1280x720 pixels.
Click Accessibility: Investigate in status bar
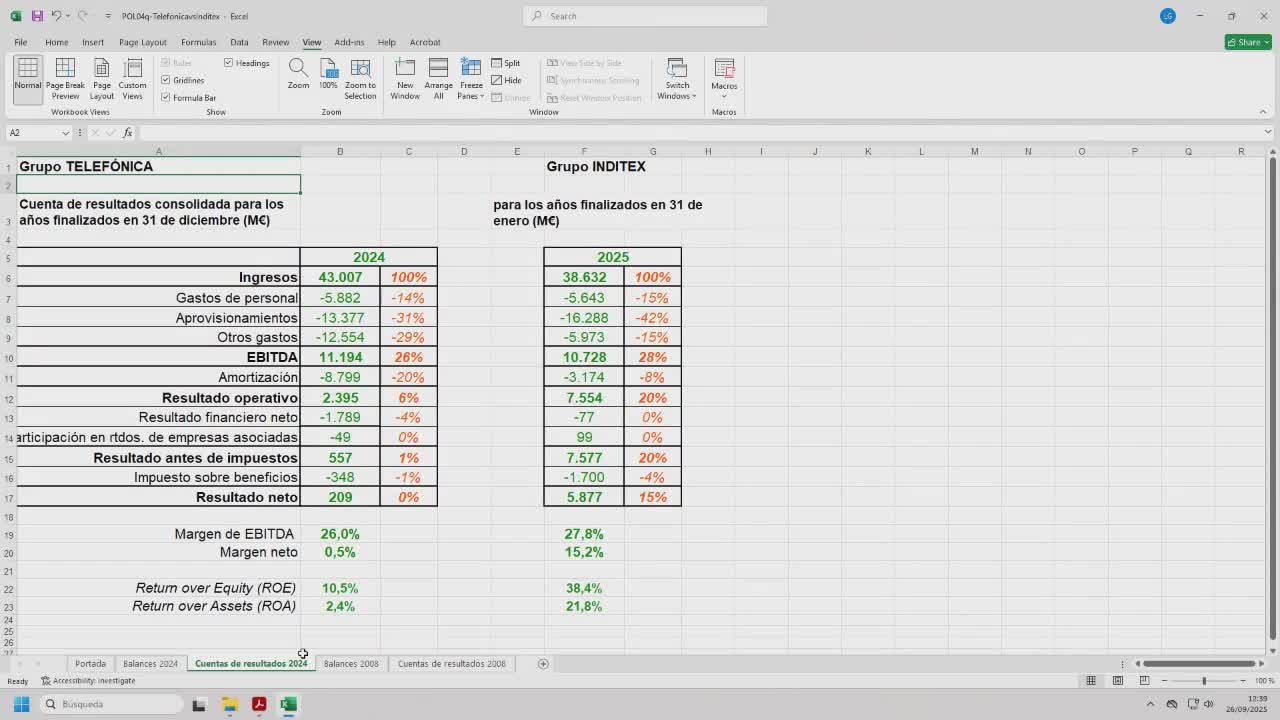(x=88, y=681)
